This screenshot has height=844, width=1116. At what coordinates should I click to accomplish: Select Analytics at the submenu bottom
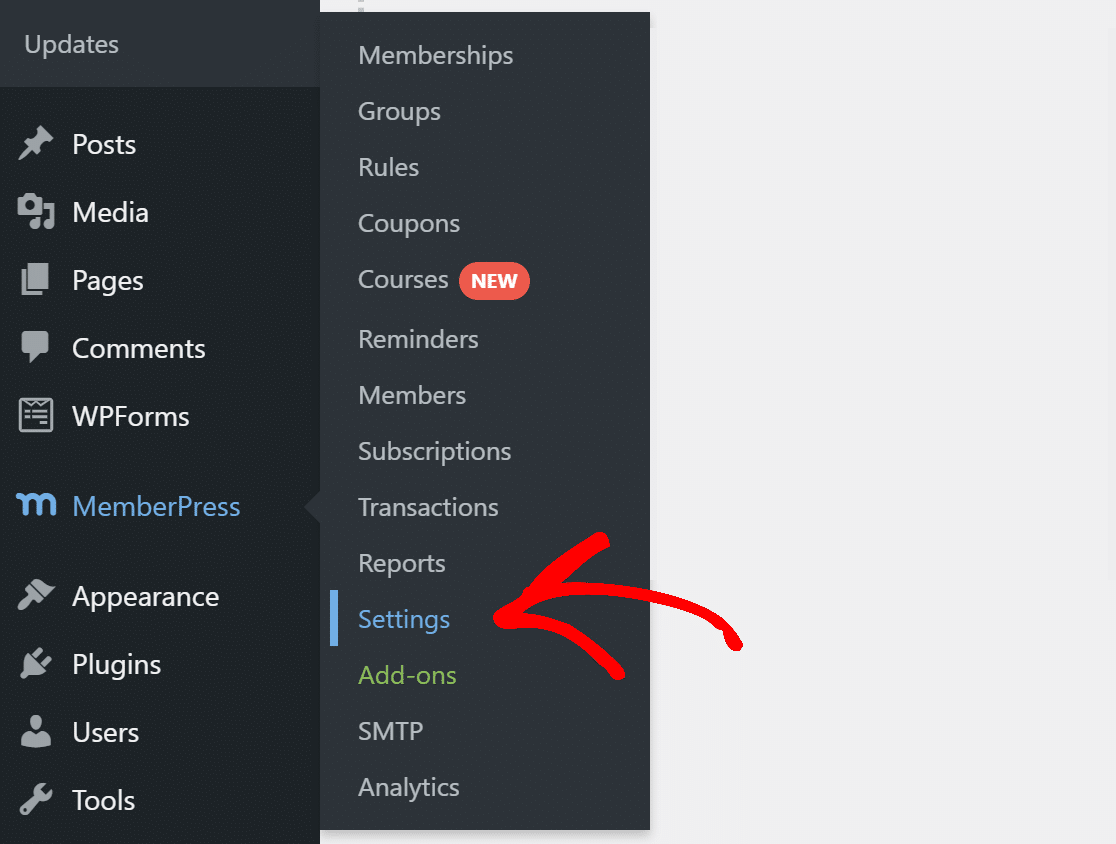[x=408, y=787]
